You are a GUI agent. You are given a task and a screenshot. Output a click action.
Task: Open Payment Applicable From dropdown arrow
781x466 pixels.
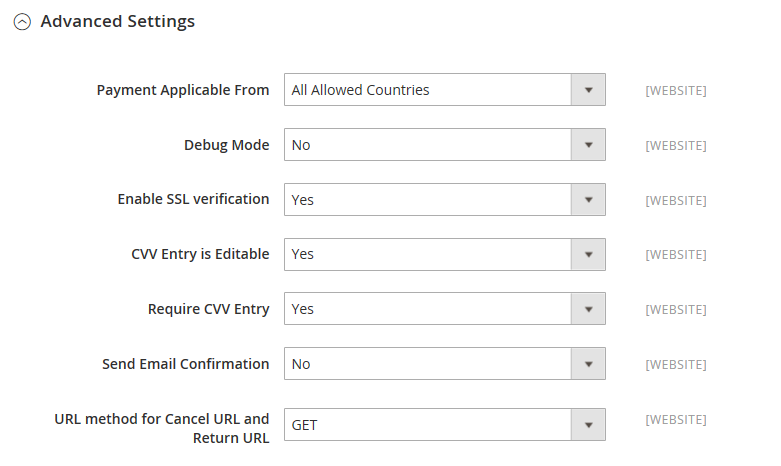point(588,90)
